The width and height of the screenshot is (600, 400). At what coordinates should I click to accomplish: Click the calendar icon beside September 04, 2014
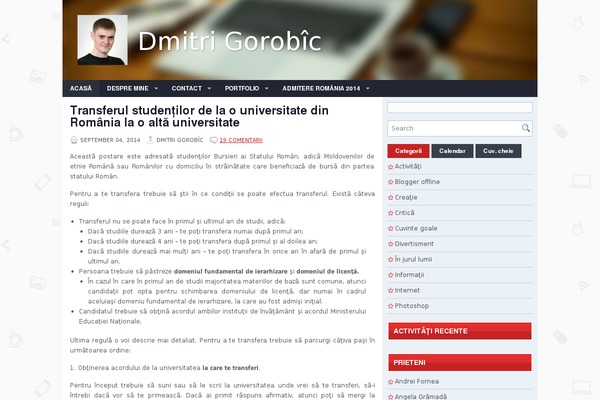point(74,140)
